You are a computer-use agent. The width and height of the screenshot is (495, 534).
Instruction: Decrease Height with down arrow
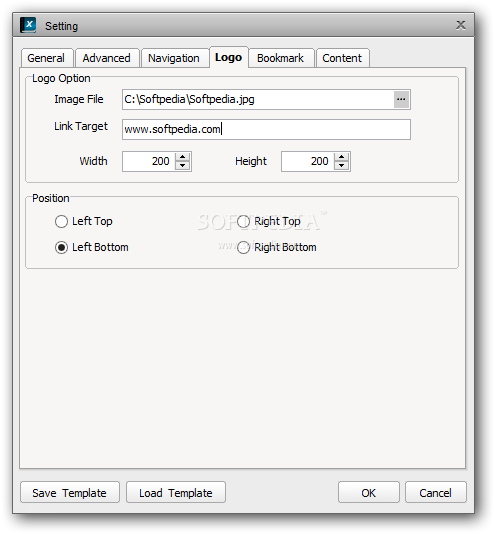click(341, 166)
